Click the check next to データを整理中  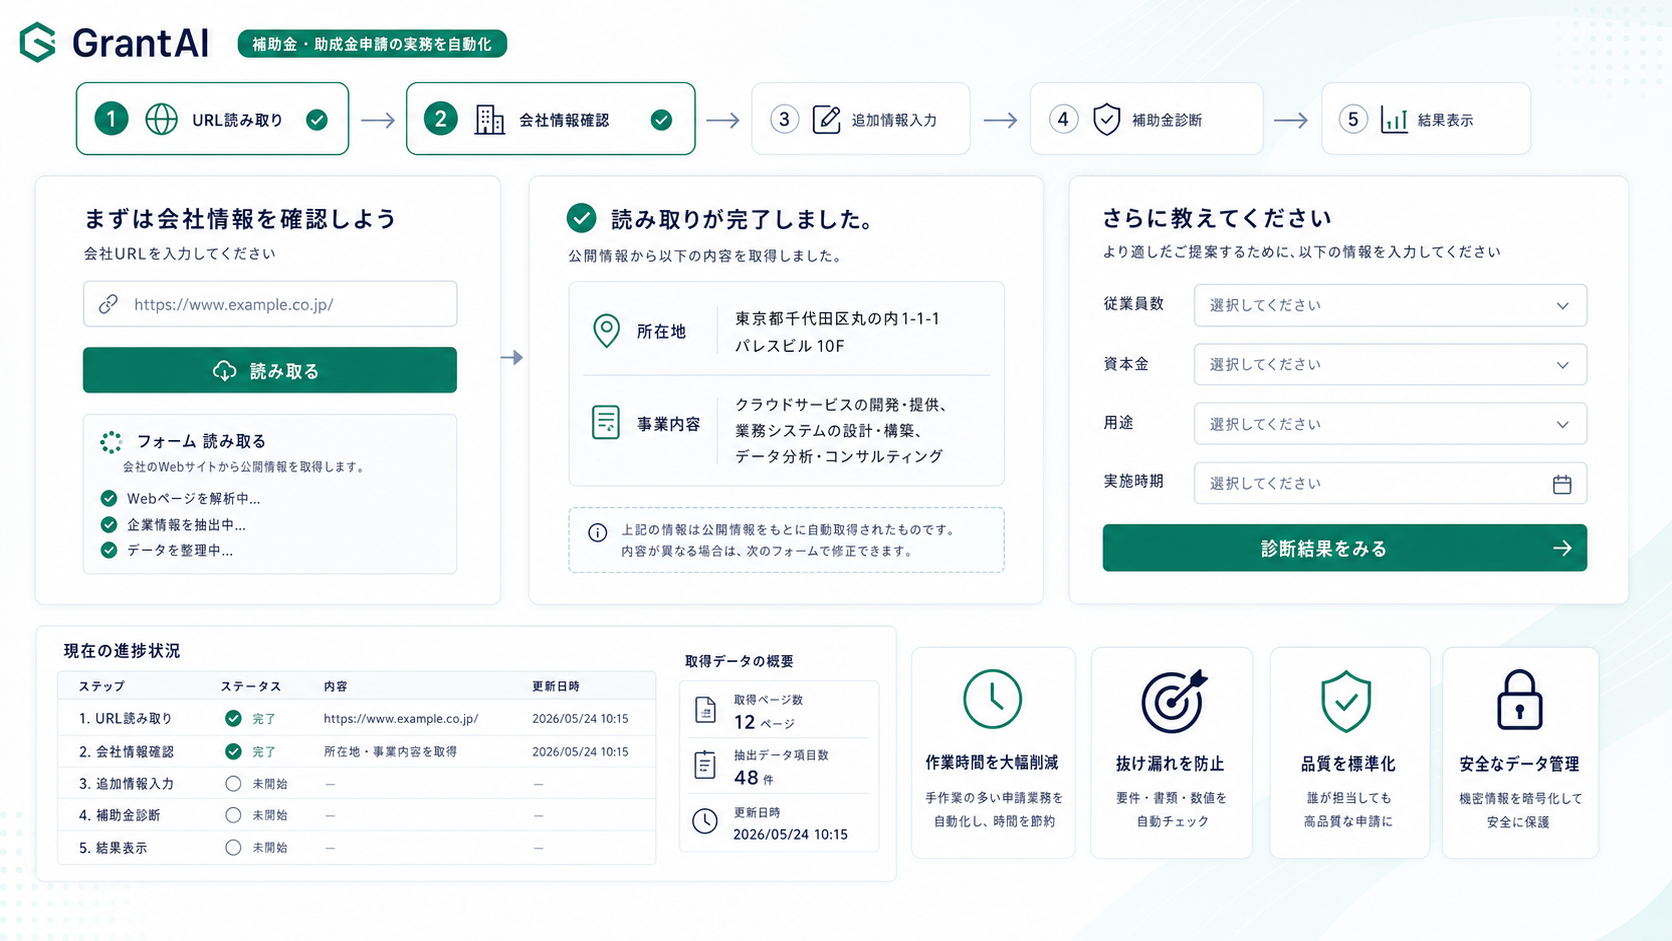point(109,550)
